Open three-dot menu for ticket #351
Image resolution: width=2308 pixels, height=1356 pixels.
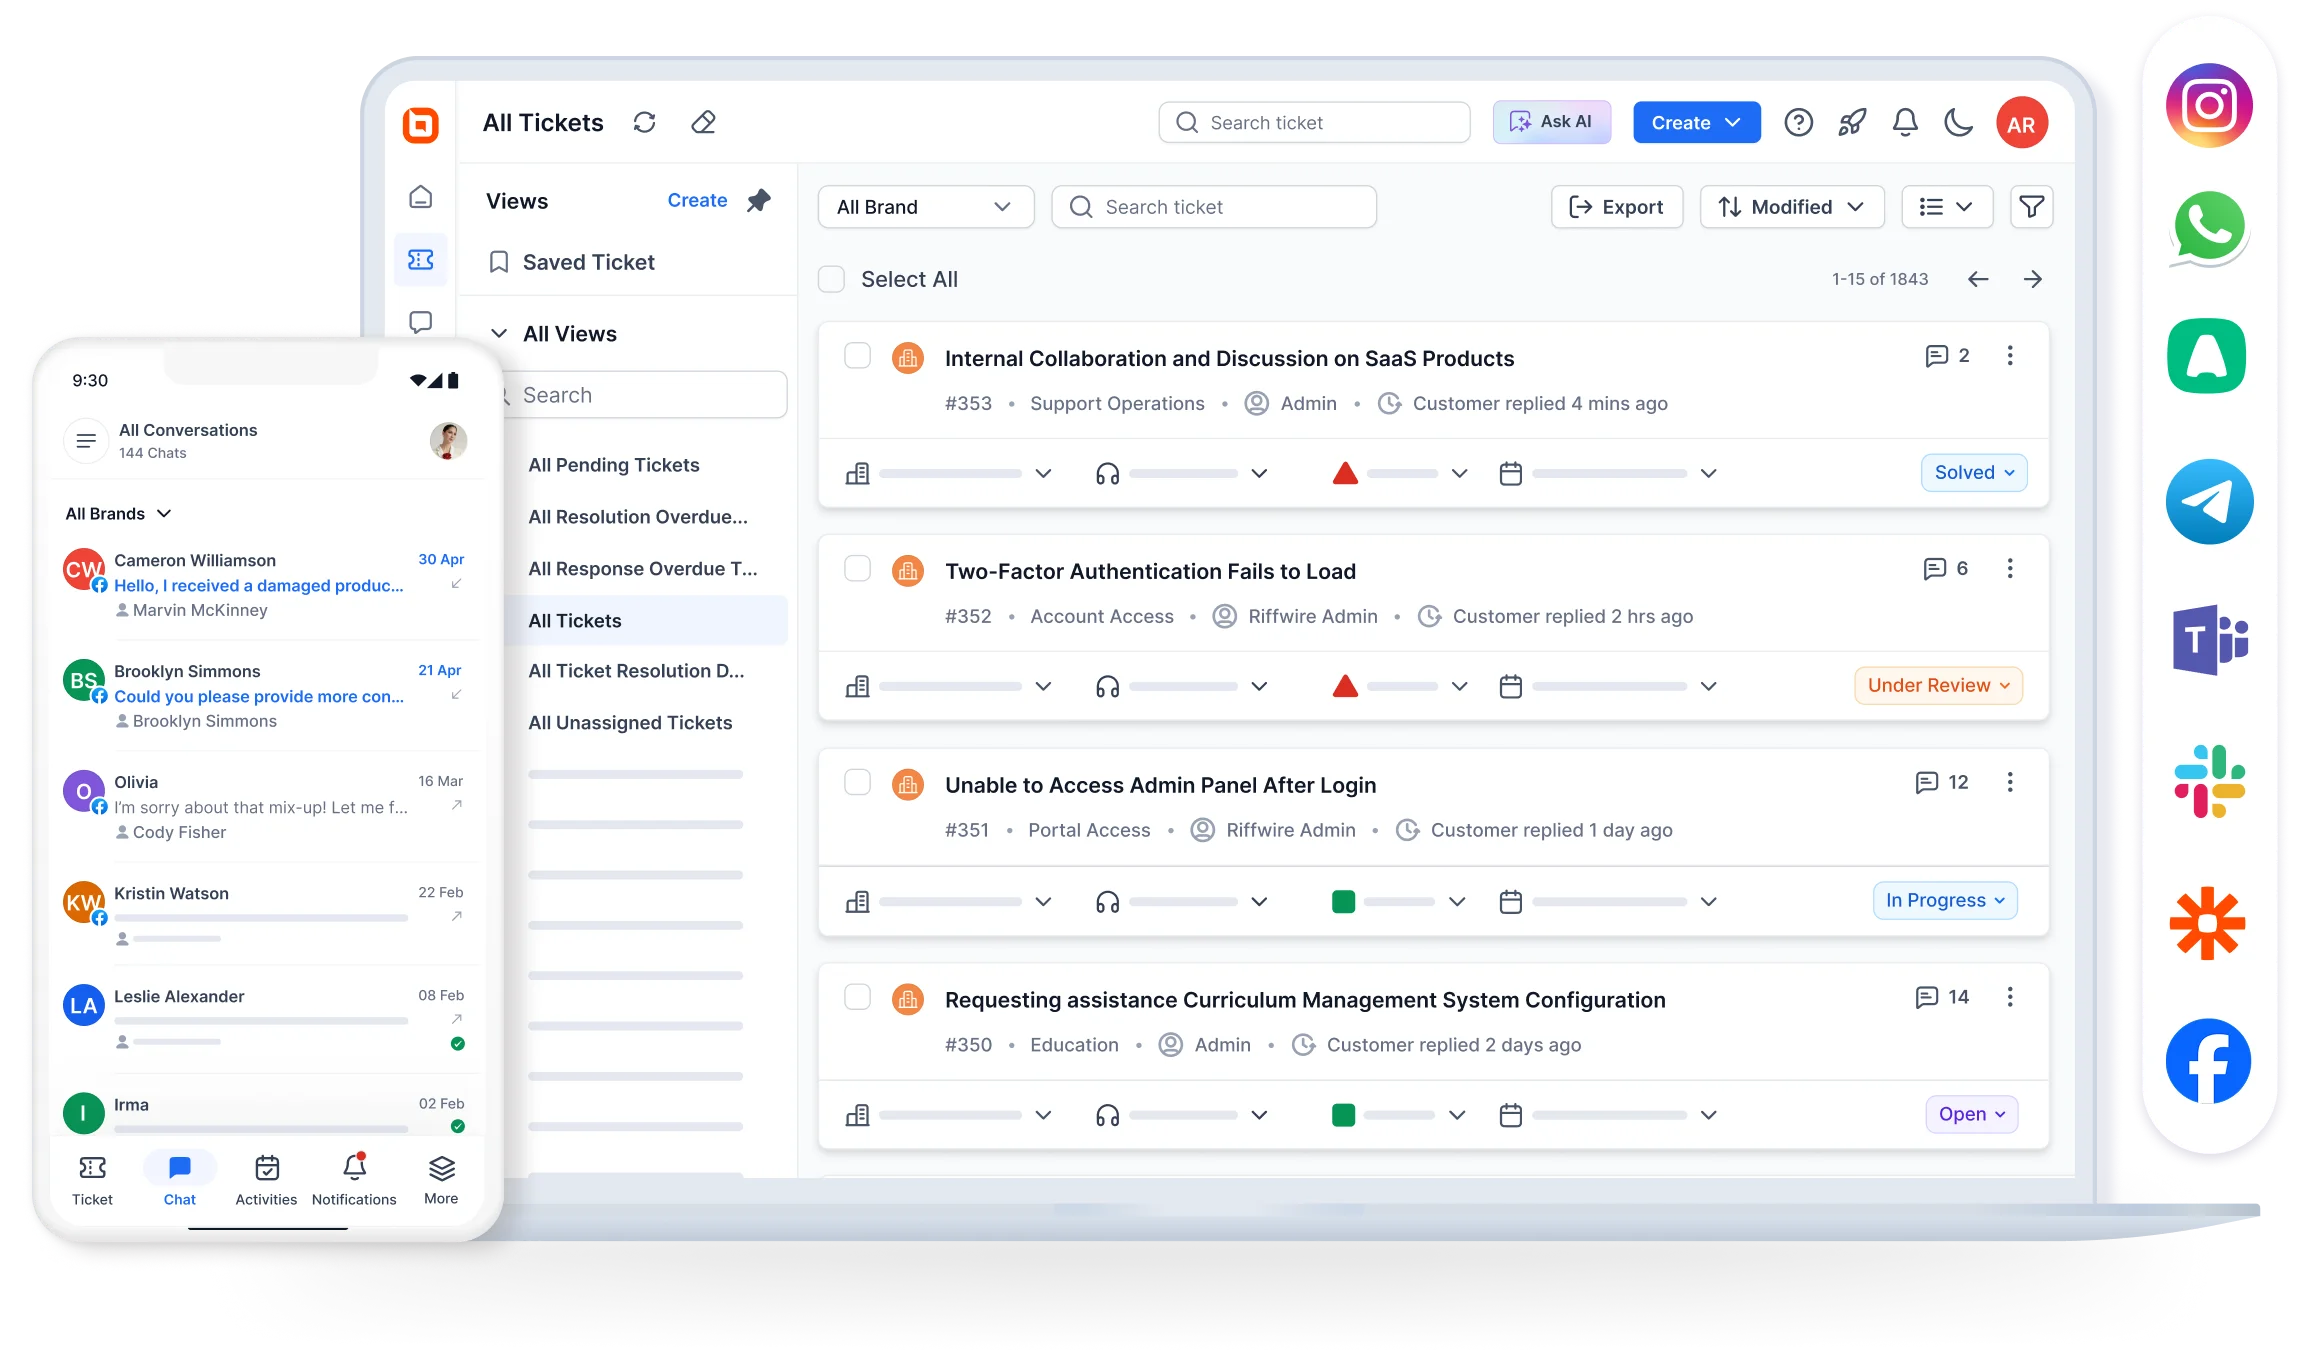point(2010,782)
